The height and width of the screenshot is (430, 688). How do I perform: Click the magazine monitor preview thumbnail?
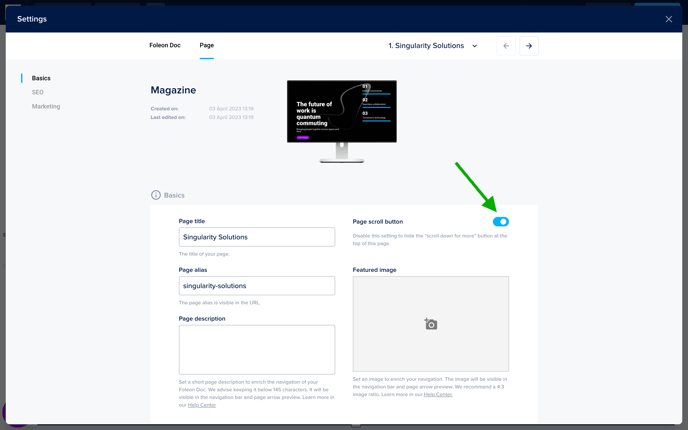[342, 120]
